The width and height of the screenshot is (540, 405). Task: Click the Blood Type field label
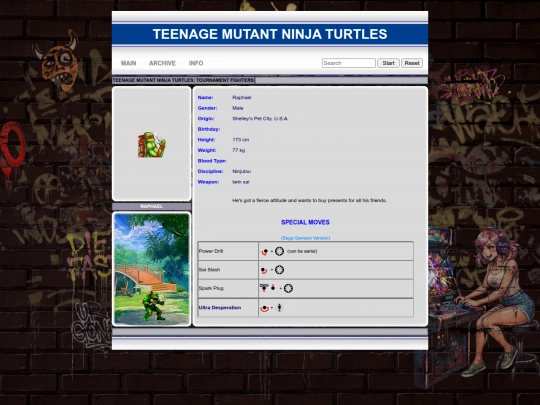point(212,161)
